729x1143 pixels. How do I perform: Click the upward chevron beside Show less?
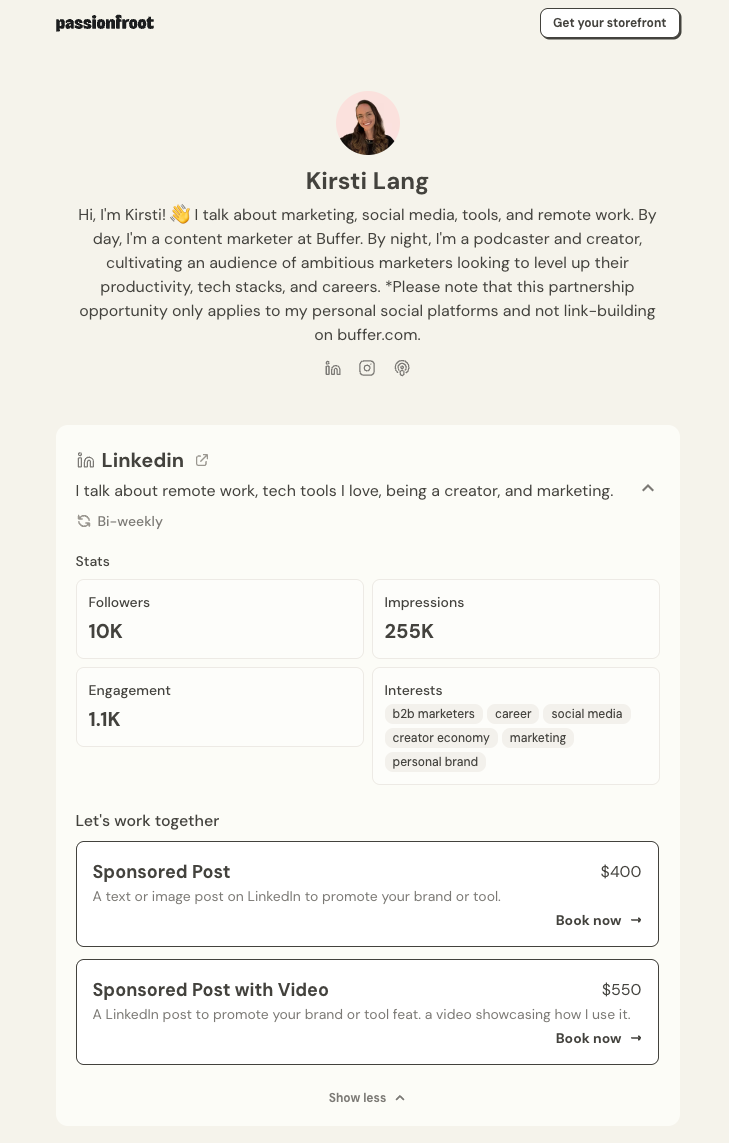[x=399, y=1097]
